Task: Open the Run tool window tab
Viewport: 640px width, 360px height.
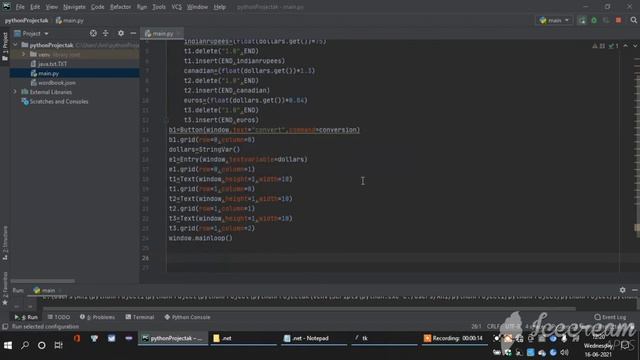Action: (27, 317)
